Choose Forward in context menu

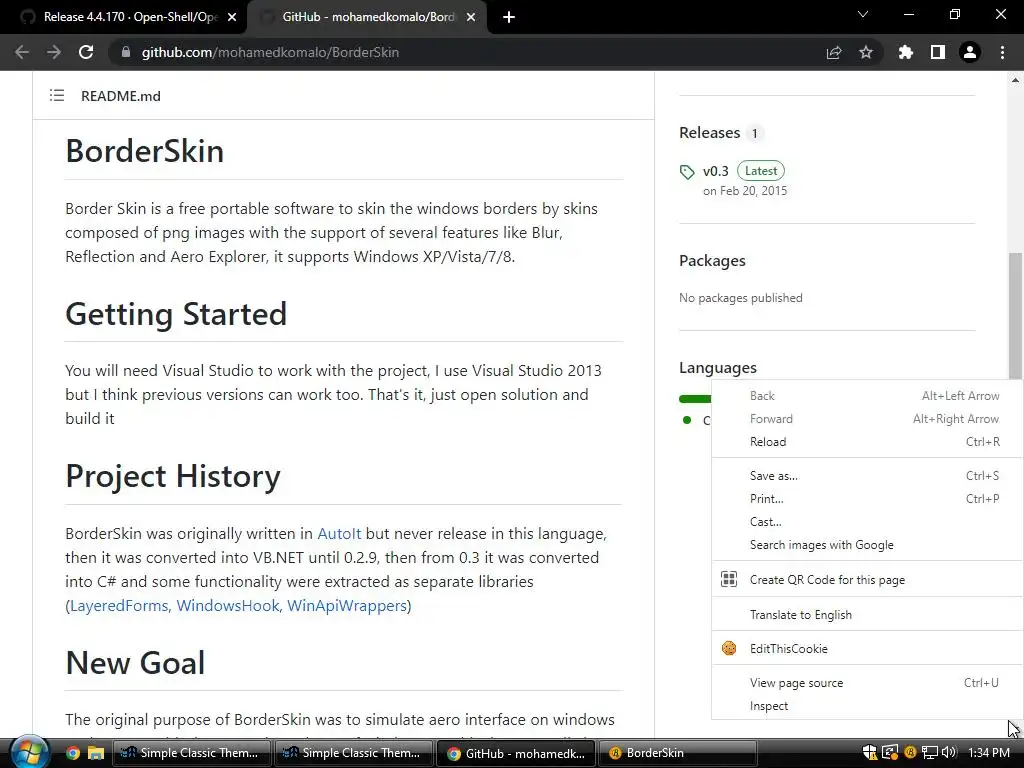click(867, 419)
